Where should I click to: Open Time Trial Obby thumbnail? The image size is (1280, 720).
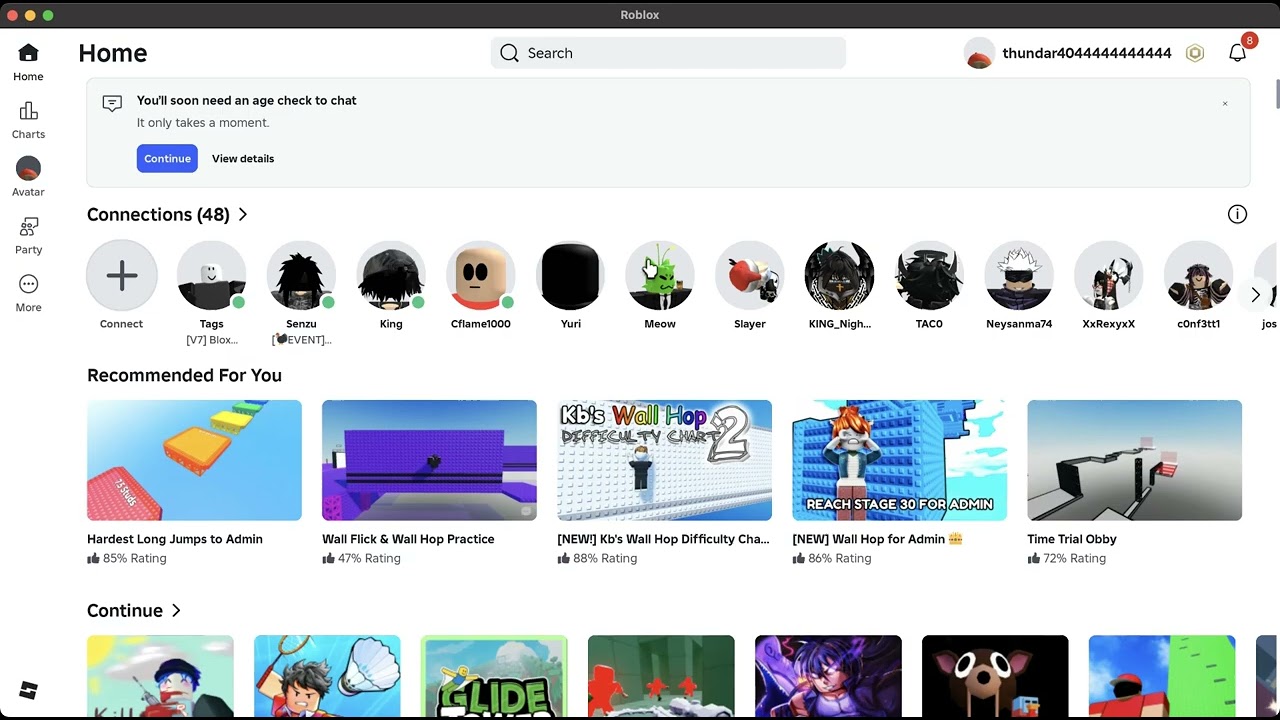(1134, 460)
